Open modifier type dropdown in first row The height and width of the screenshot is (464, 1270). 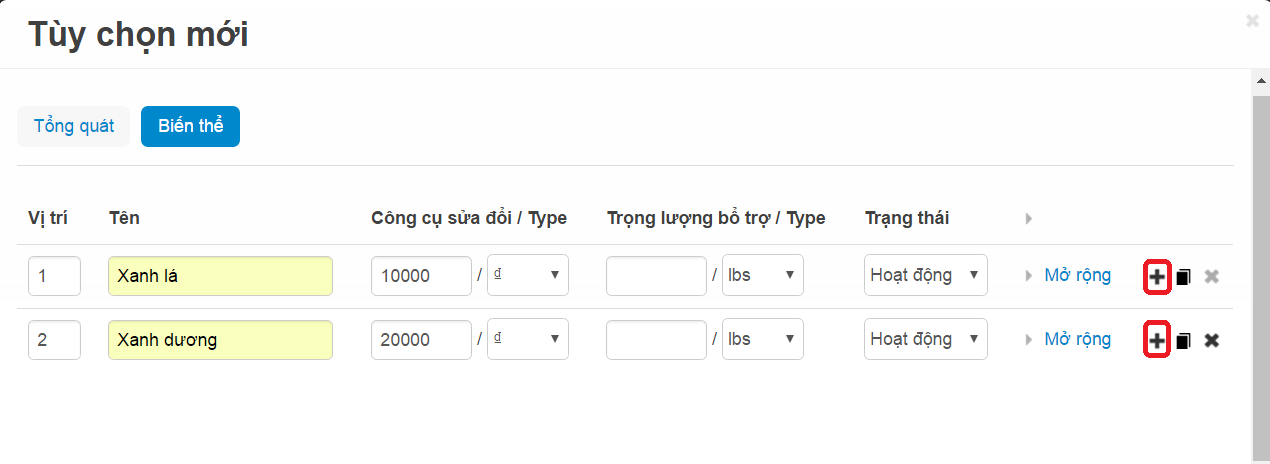click(x=528, y=275)
